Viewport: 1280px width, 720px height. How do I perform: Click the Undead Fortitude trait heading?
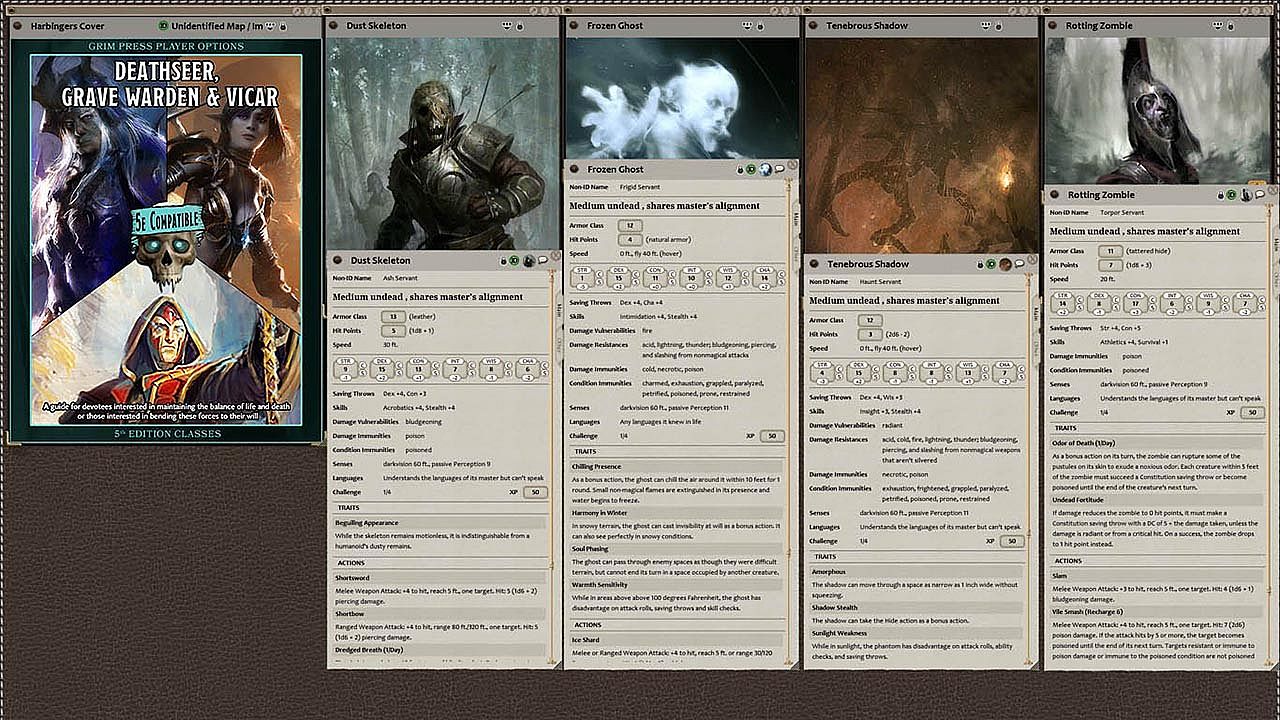coord(1078,500)
